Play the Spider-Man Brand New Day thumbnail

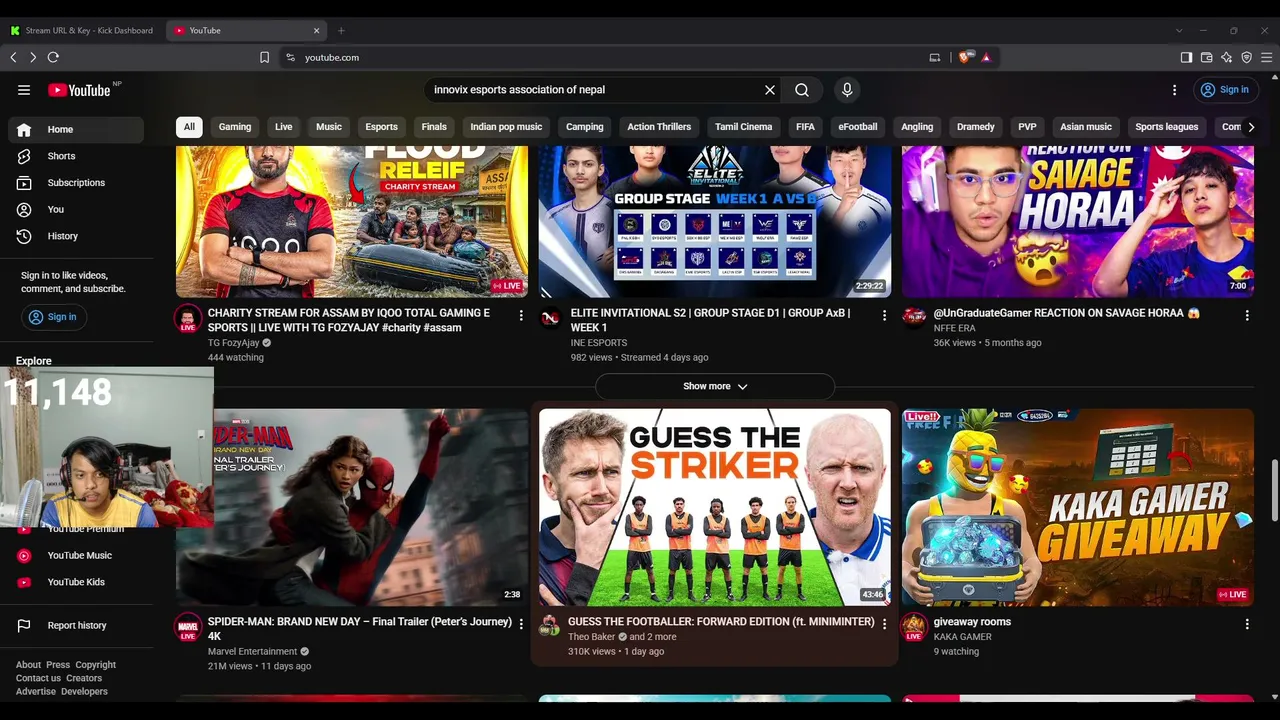tap(352, 507)
